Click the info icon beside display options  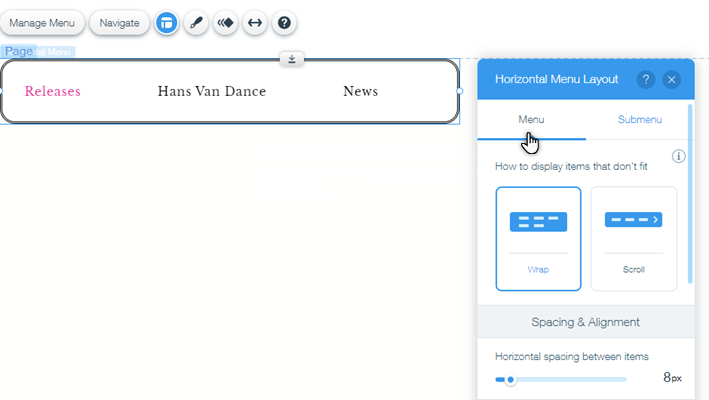[x=678, y=156]
